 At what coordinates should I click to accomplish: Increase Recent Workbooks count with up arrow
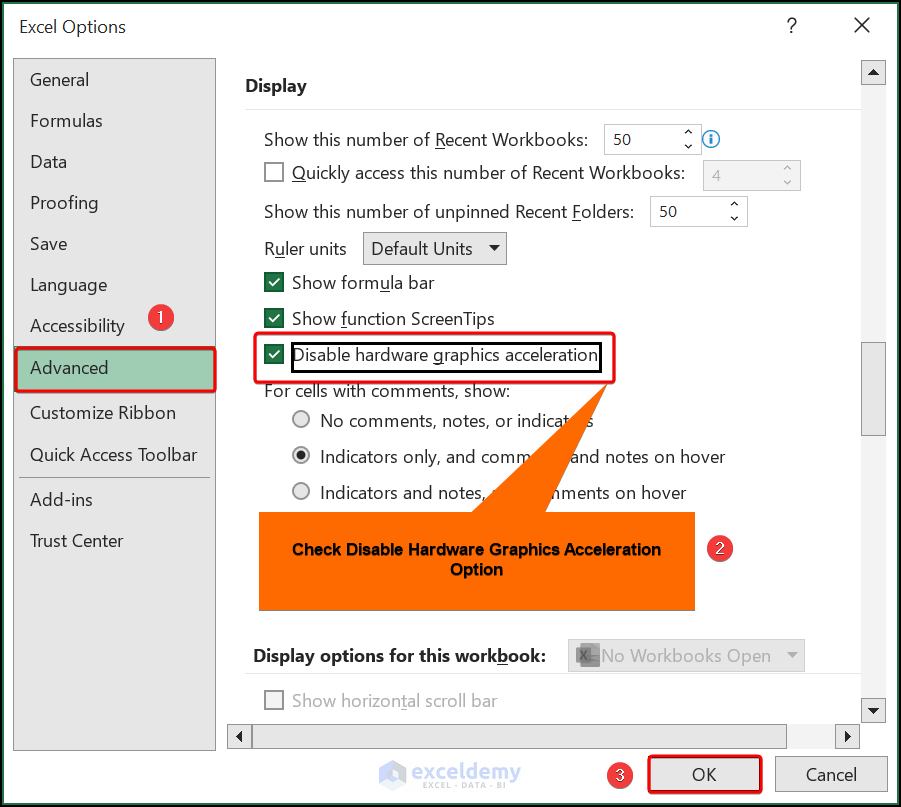pos(688,132)
